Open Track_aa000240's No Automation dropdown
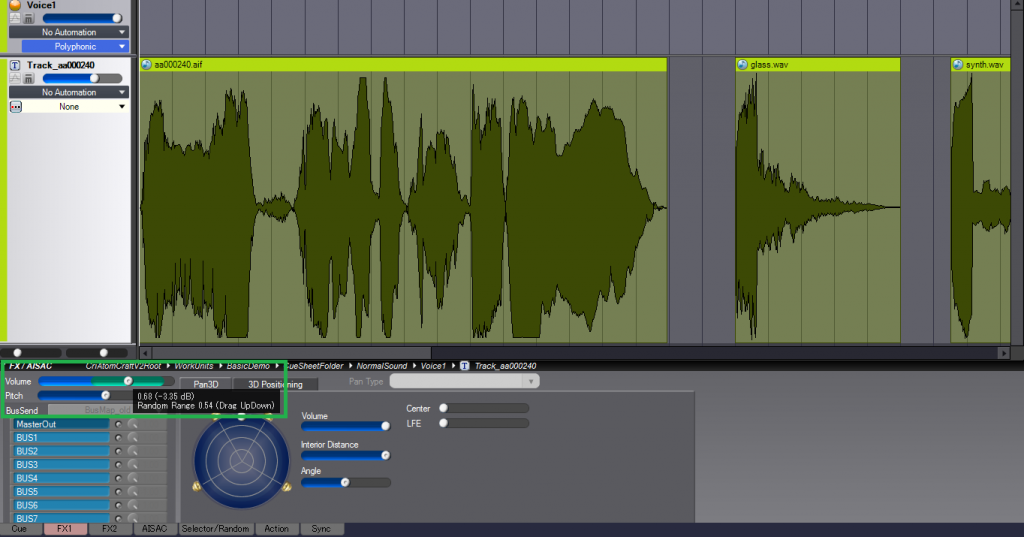Viewport: 1024px width, 537px height. click(69, 92)
